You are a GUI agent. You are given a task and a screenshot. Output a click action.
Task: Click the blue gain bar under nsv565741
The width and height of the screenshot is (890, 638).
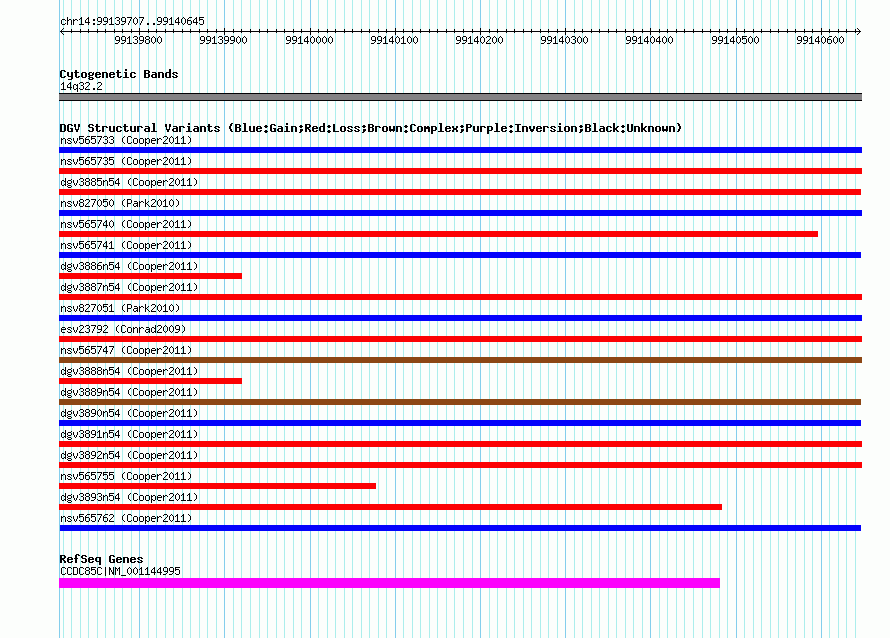[460, 255]
